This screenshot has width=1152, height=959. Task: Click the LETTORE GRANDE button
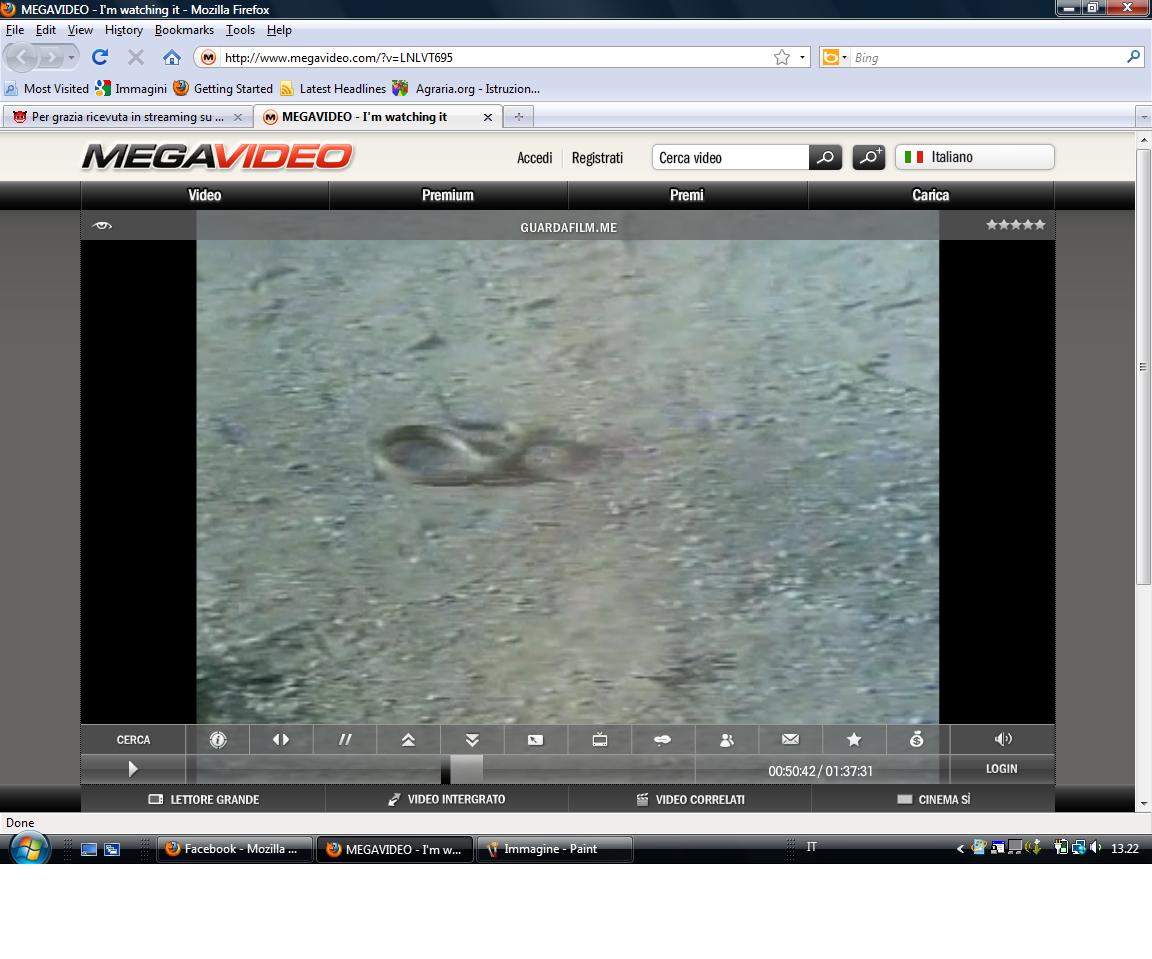pos(204,800)
